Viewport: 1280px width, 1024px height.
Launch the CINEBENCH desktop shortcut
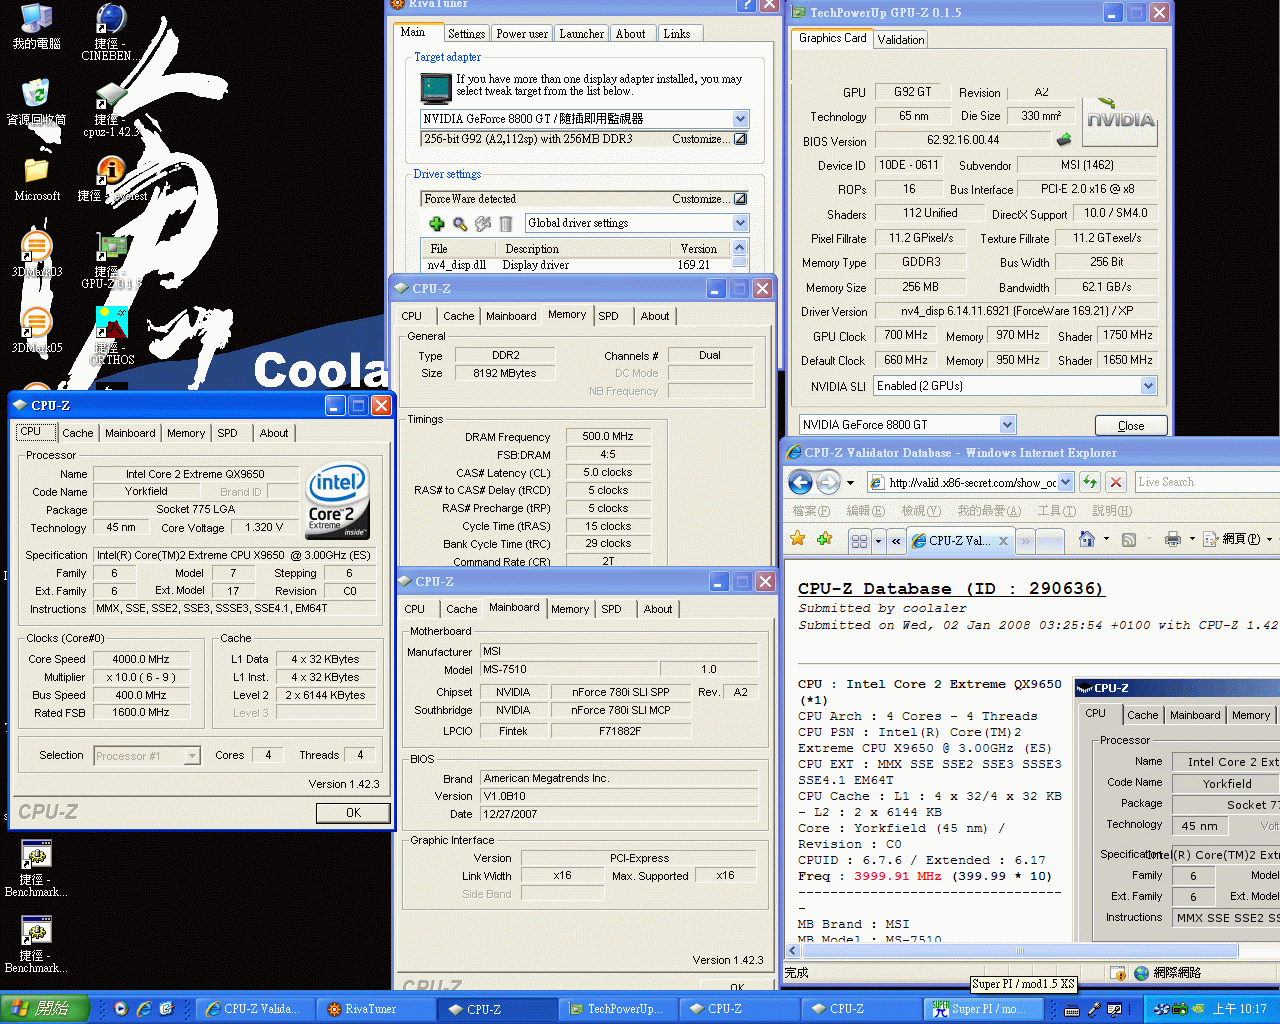point(111,32)
